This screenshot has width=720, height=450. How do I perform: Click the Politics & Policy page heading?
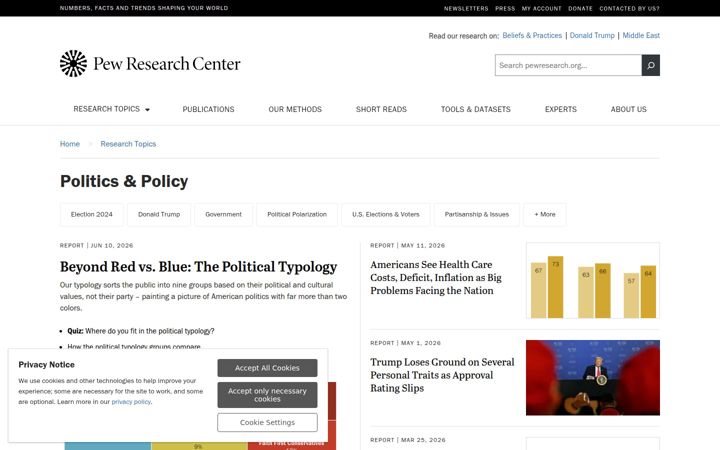pos(124,181)
